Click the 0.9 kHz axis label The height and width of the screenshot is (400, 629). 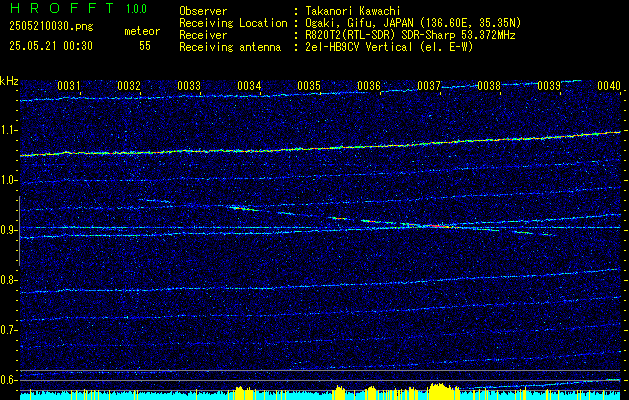[x=8, y=230]
